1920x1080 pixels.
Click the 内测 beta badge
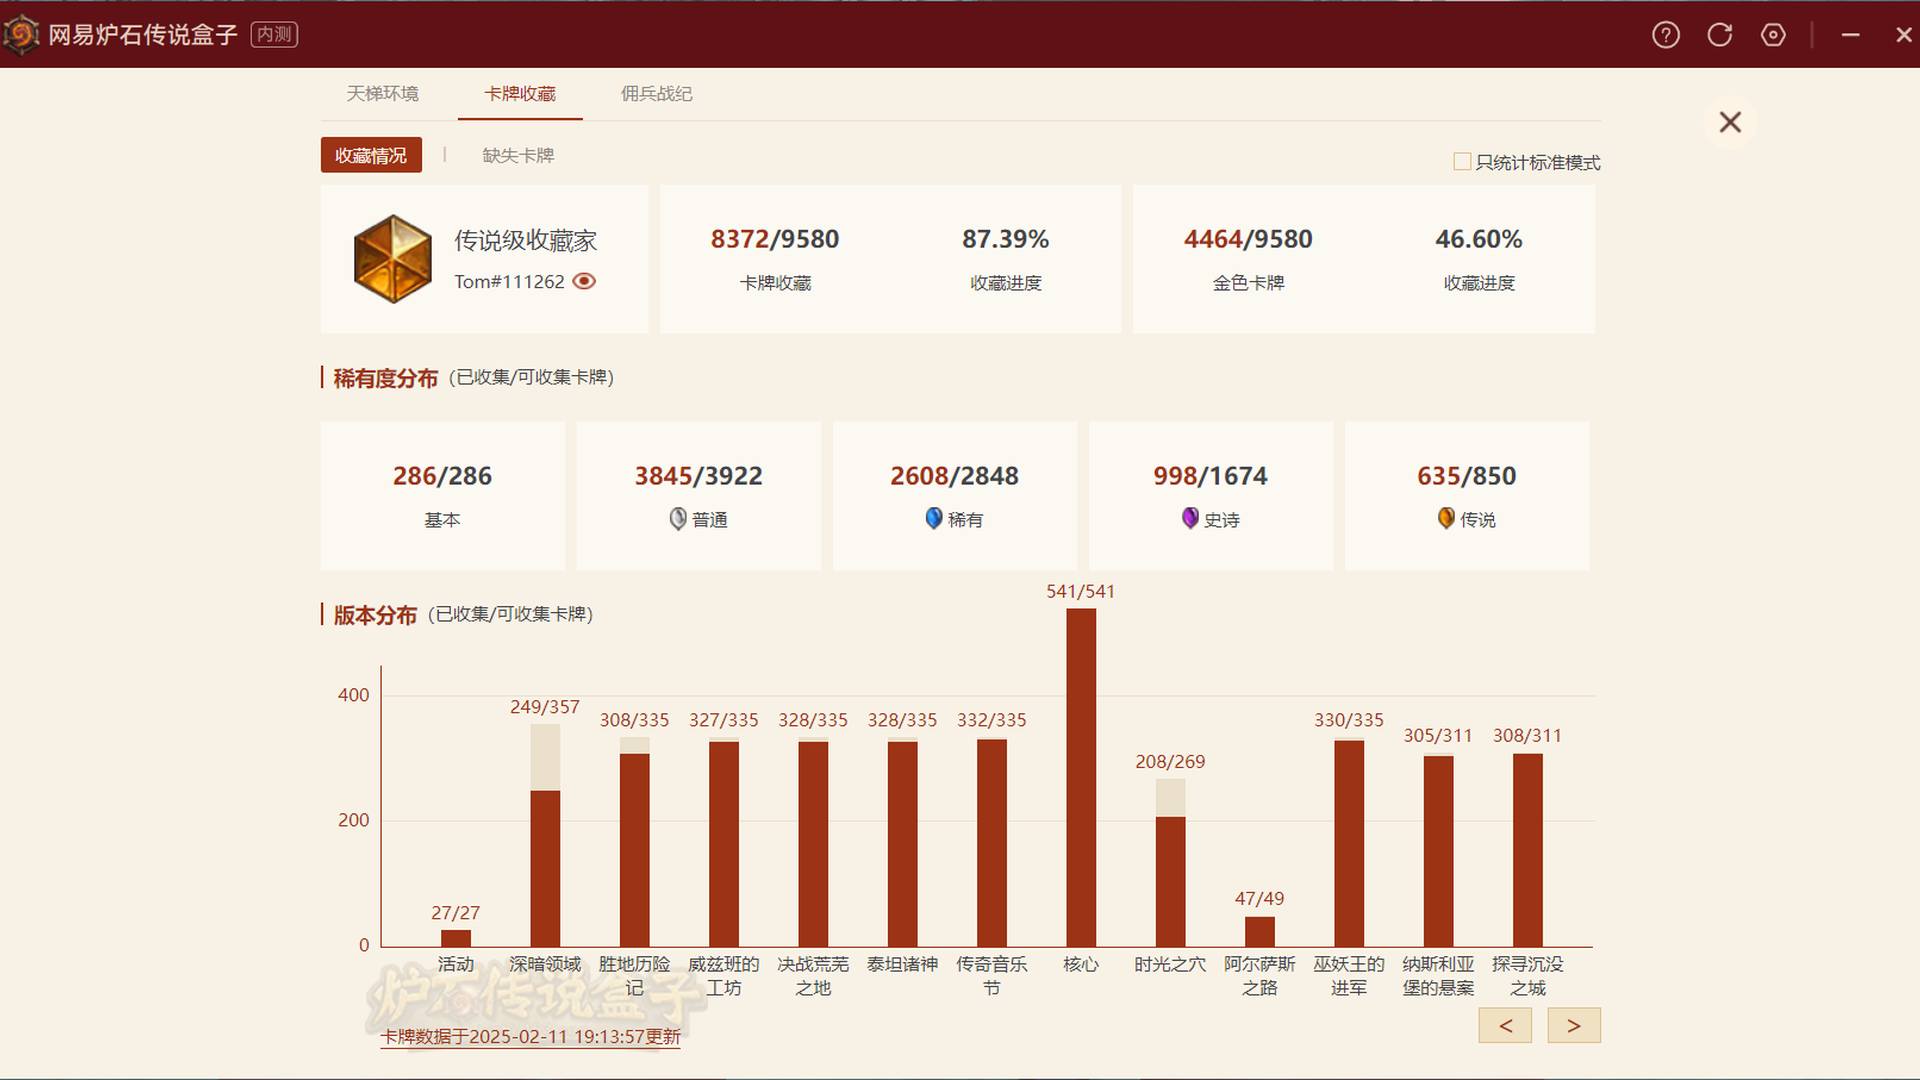(x=274, y=35)
